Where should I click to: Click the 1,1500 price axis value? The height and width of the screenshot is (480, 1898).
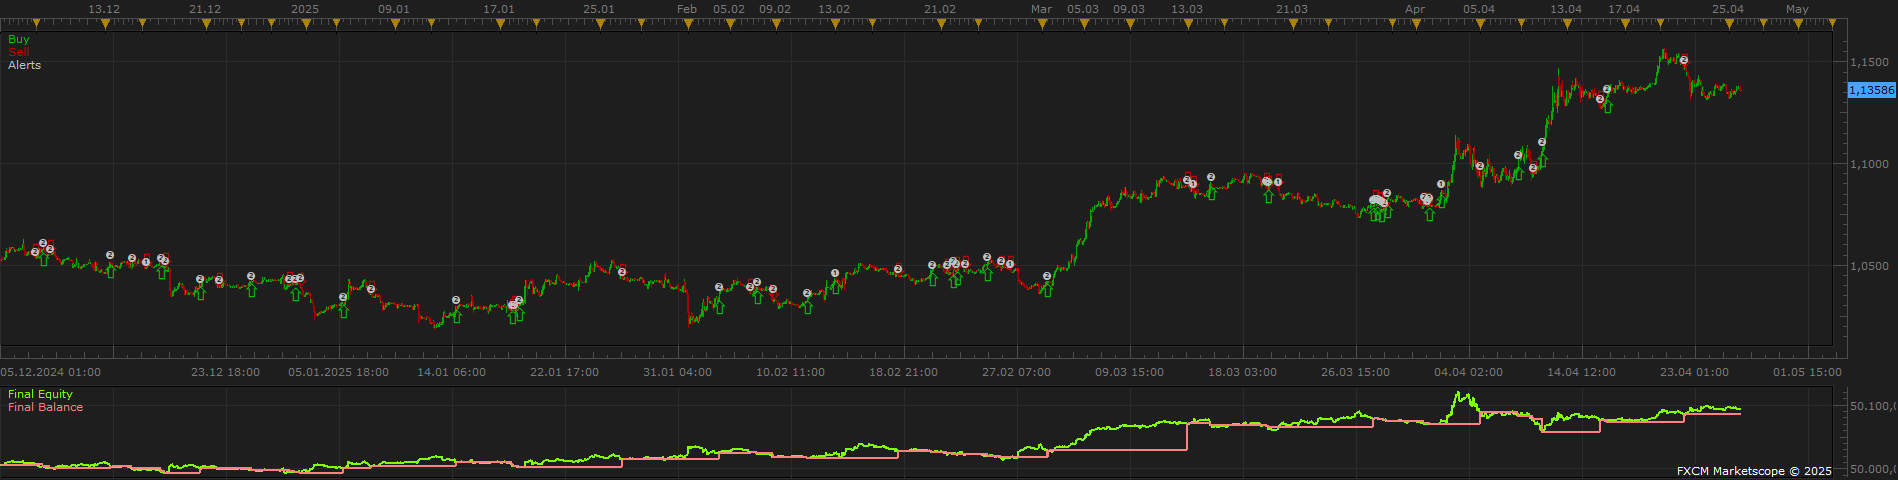(1869, 62)
